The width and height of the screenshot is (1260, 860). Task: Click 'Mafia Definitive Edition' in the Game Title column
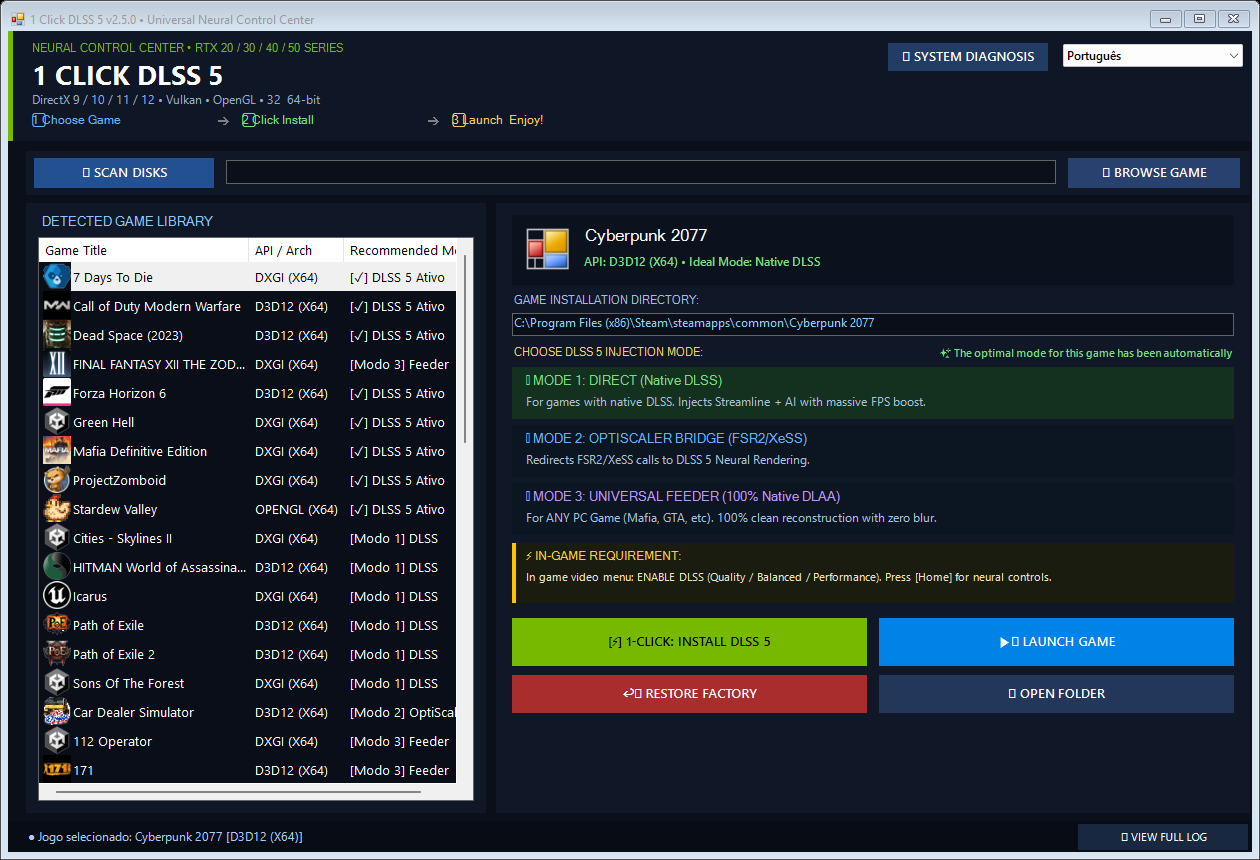(140, 451)
